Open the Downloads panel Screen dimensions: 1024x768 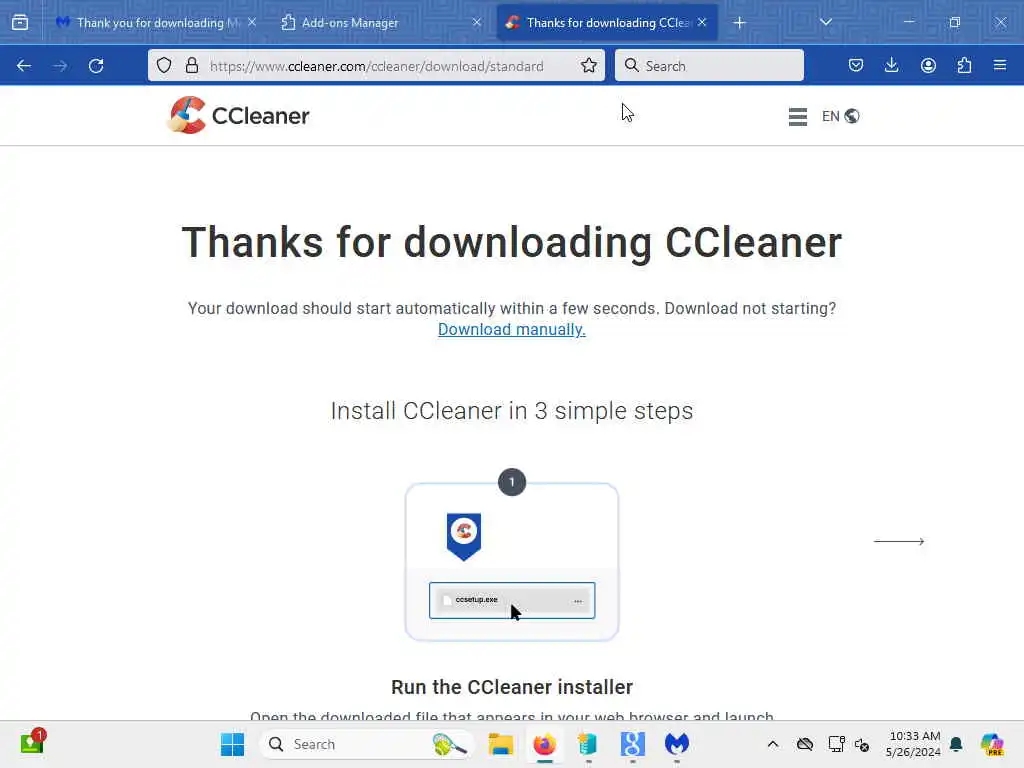point(891,65)
